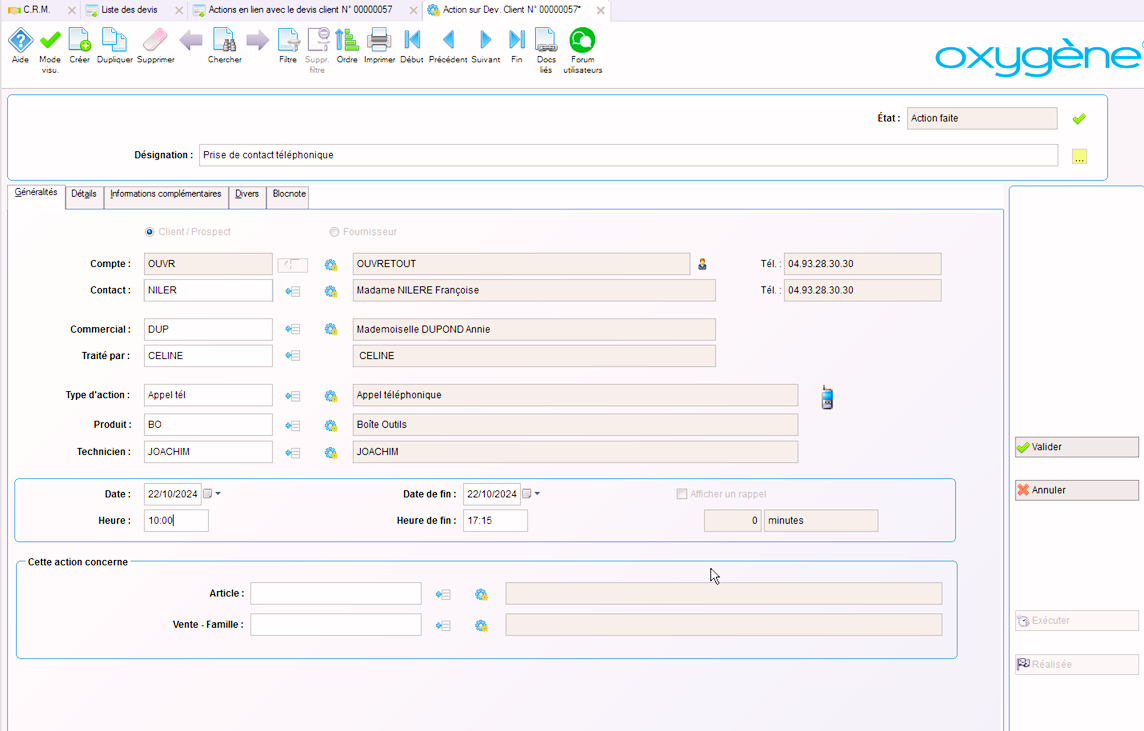
Task: Click the yellow swatch button beside Désignation
Action: pyautogui.click(x=1079, y=157)
